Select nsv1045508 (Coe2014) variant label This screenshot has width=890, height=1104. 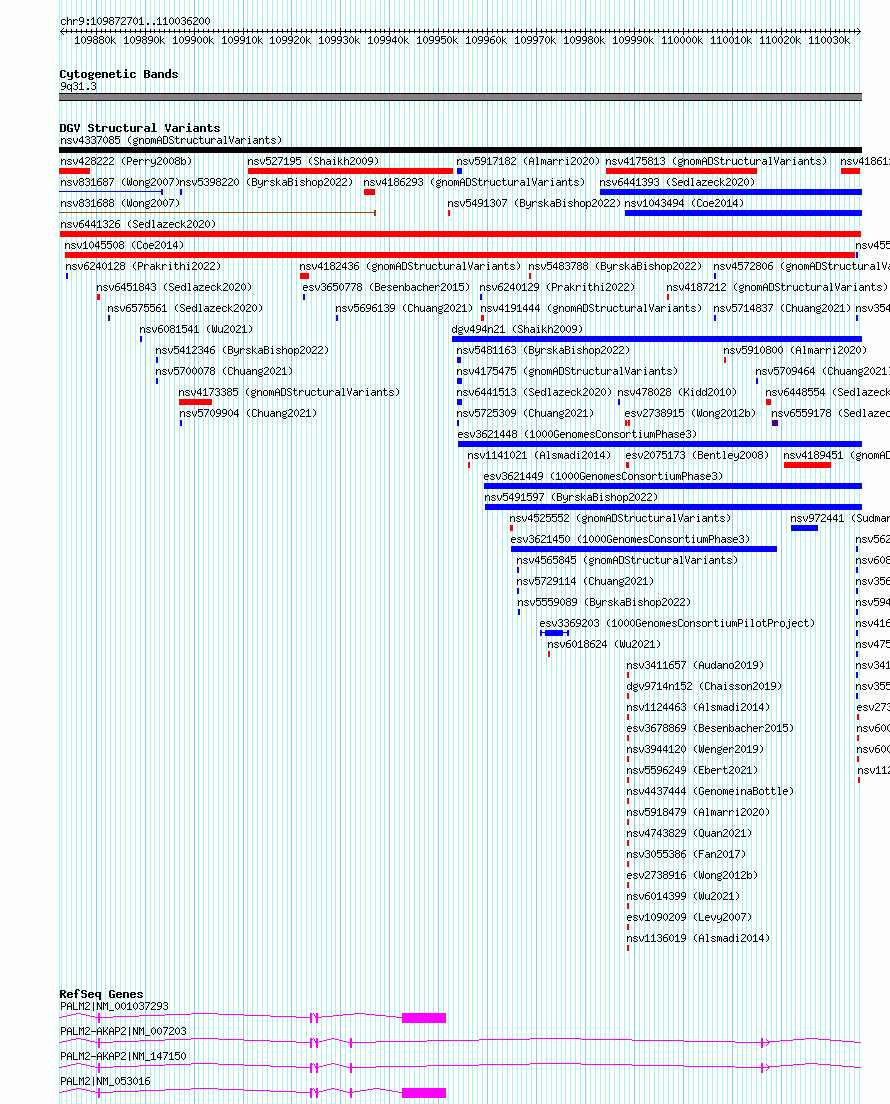coord(124,246)
